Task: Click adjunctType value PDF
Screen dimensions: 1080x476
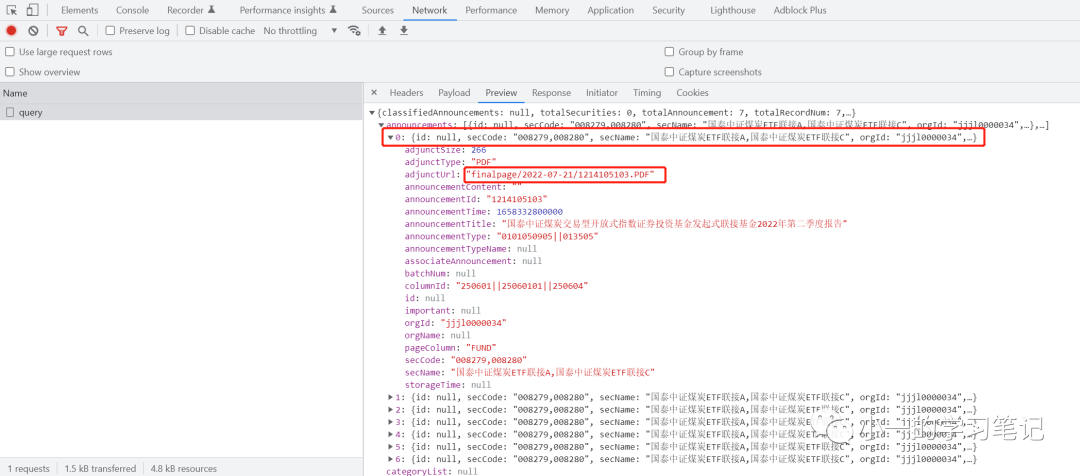Action: (x=482, y=162)
